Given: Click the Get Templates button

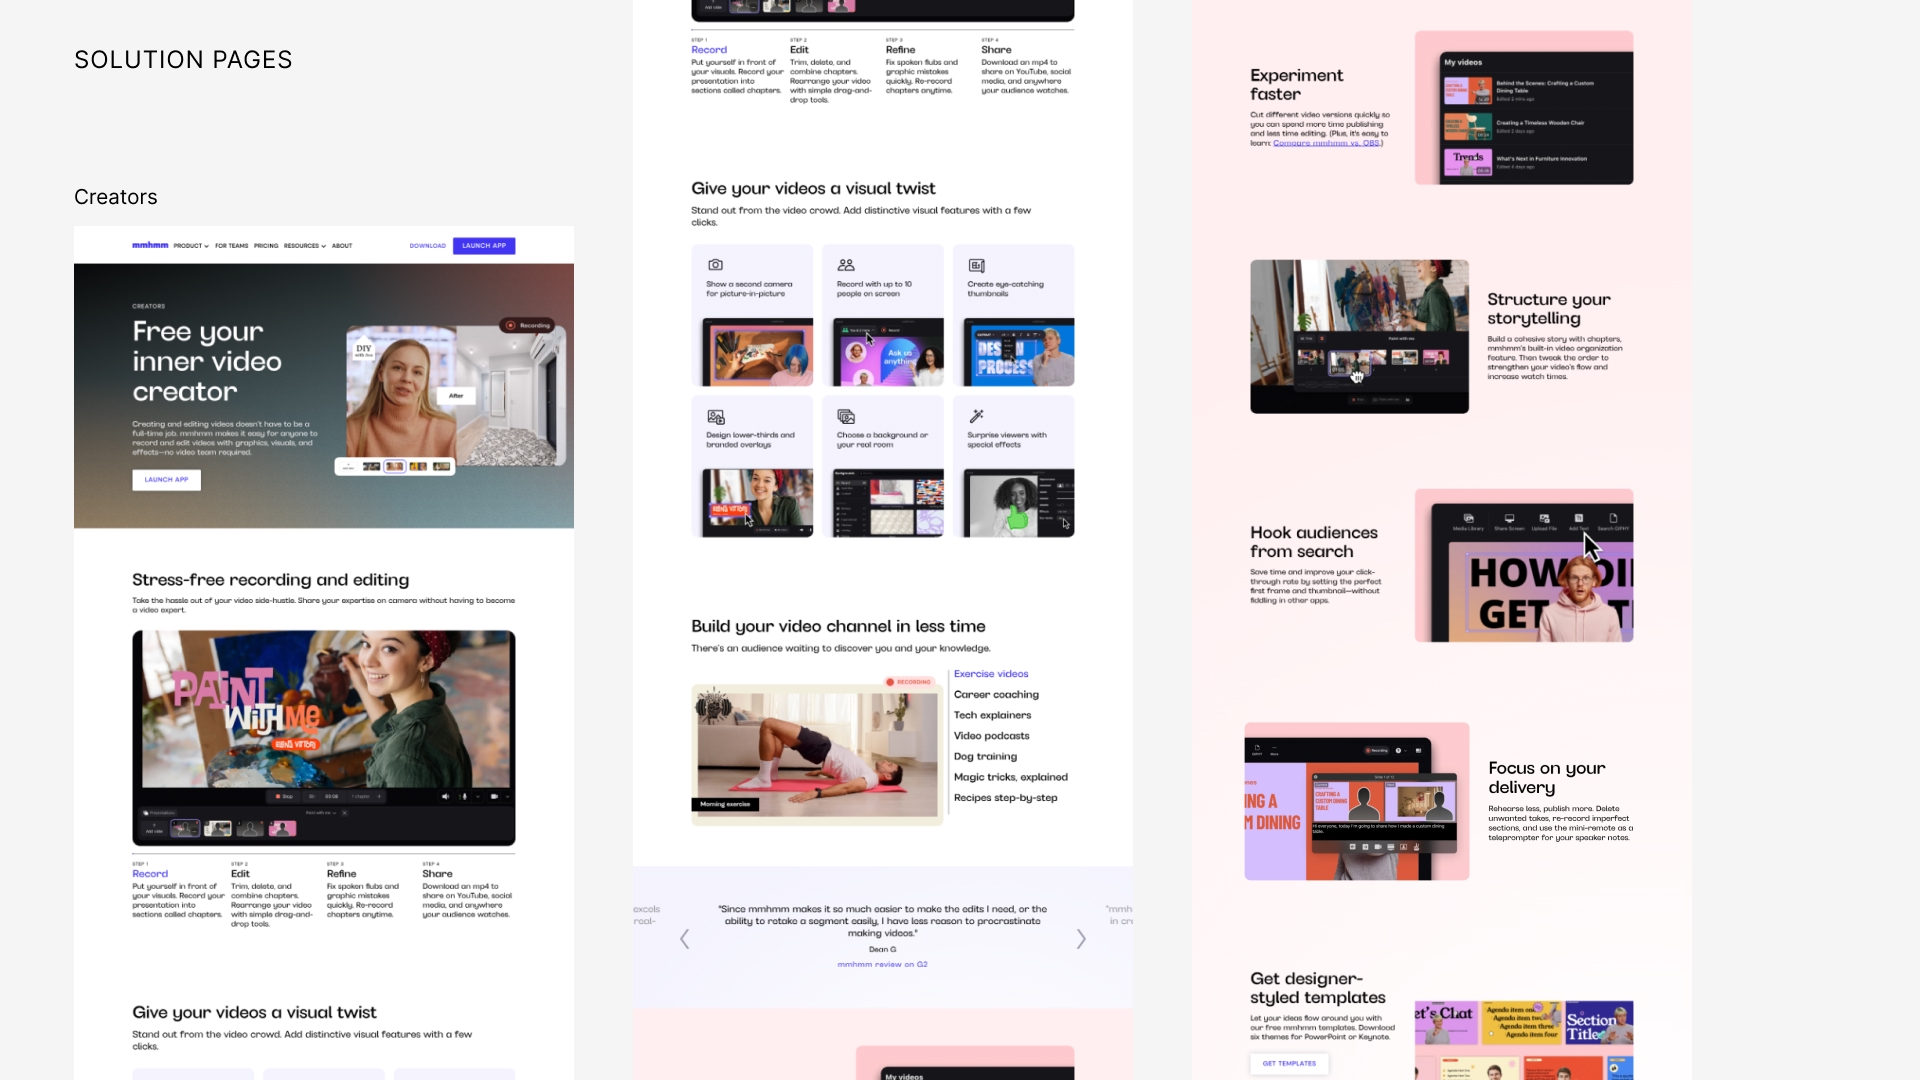Looking at the screenshot, I should pyautogui.click(x=1288, y=1064).
